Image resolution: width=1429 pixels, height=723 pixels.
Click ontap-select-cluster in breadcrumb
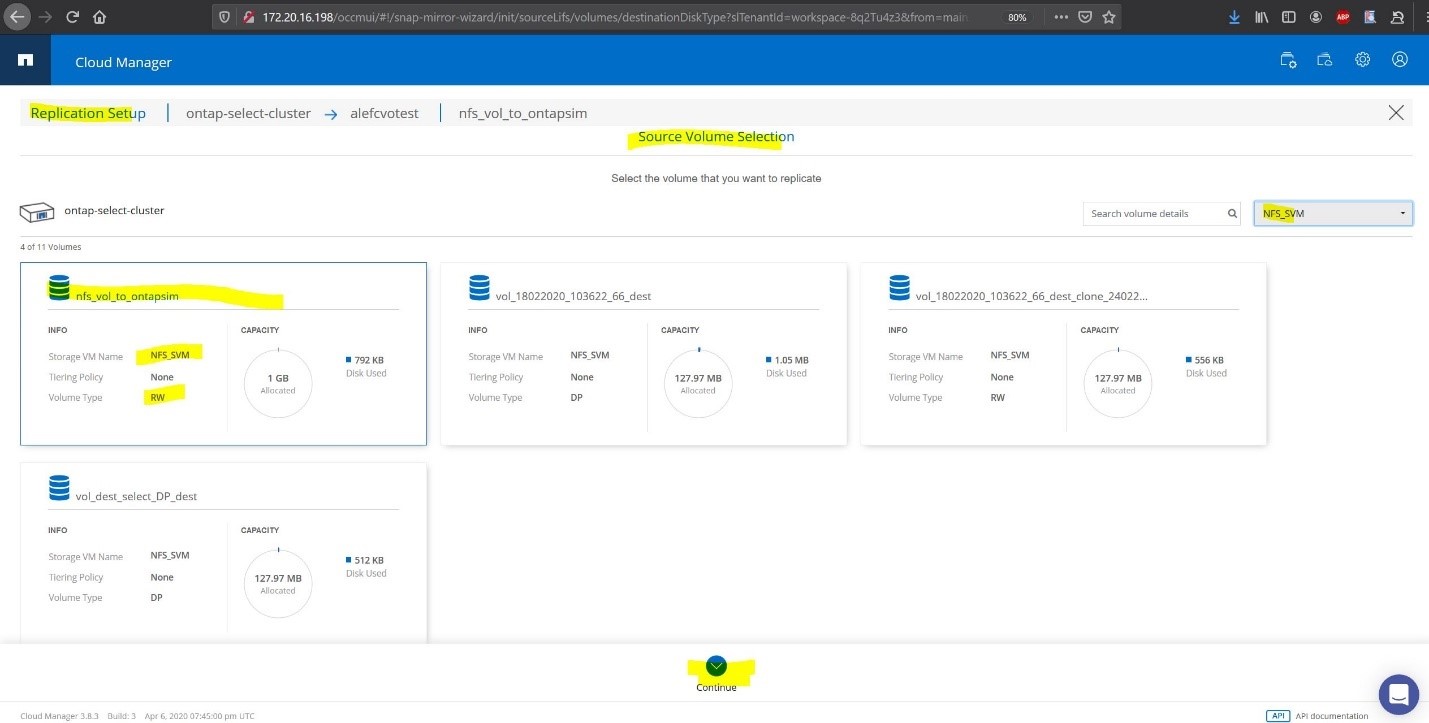point(248,113)
